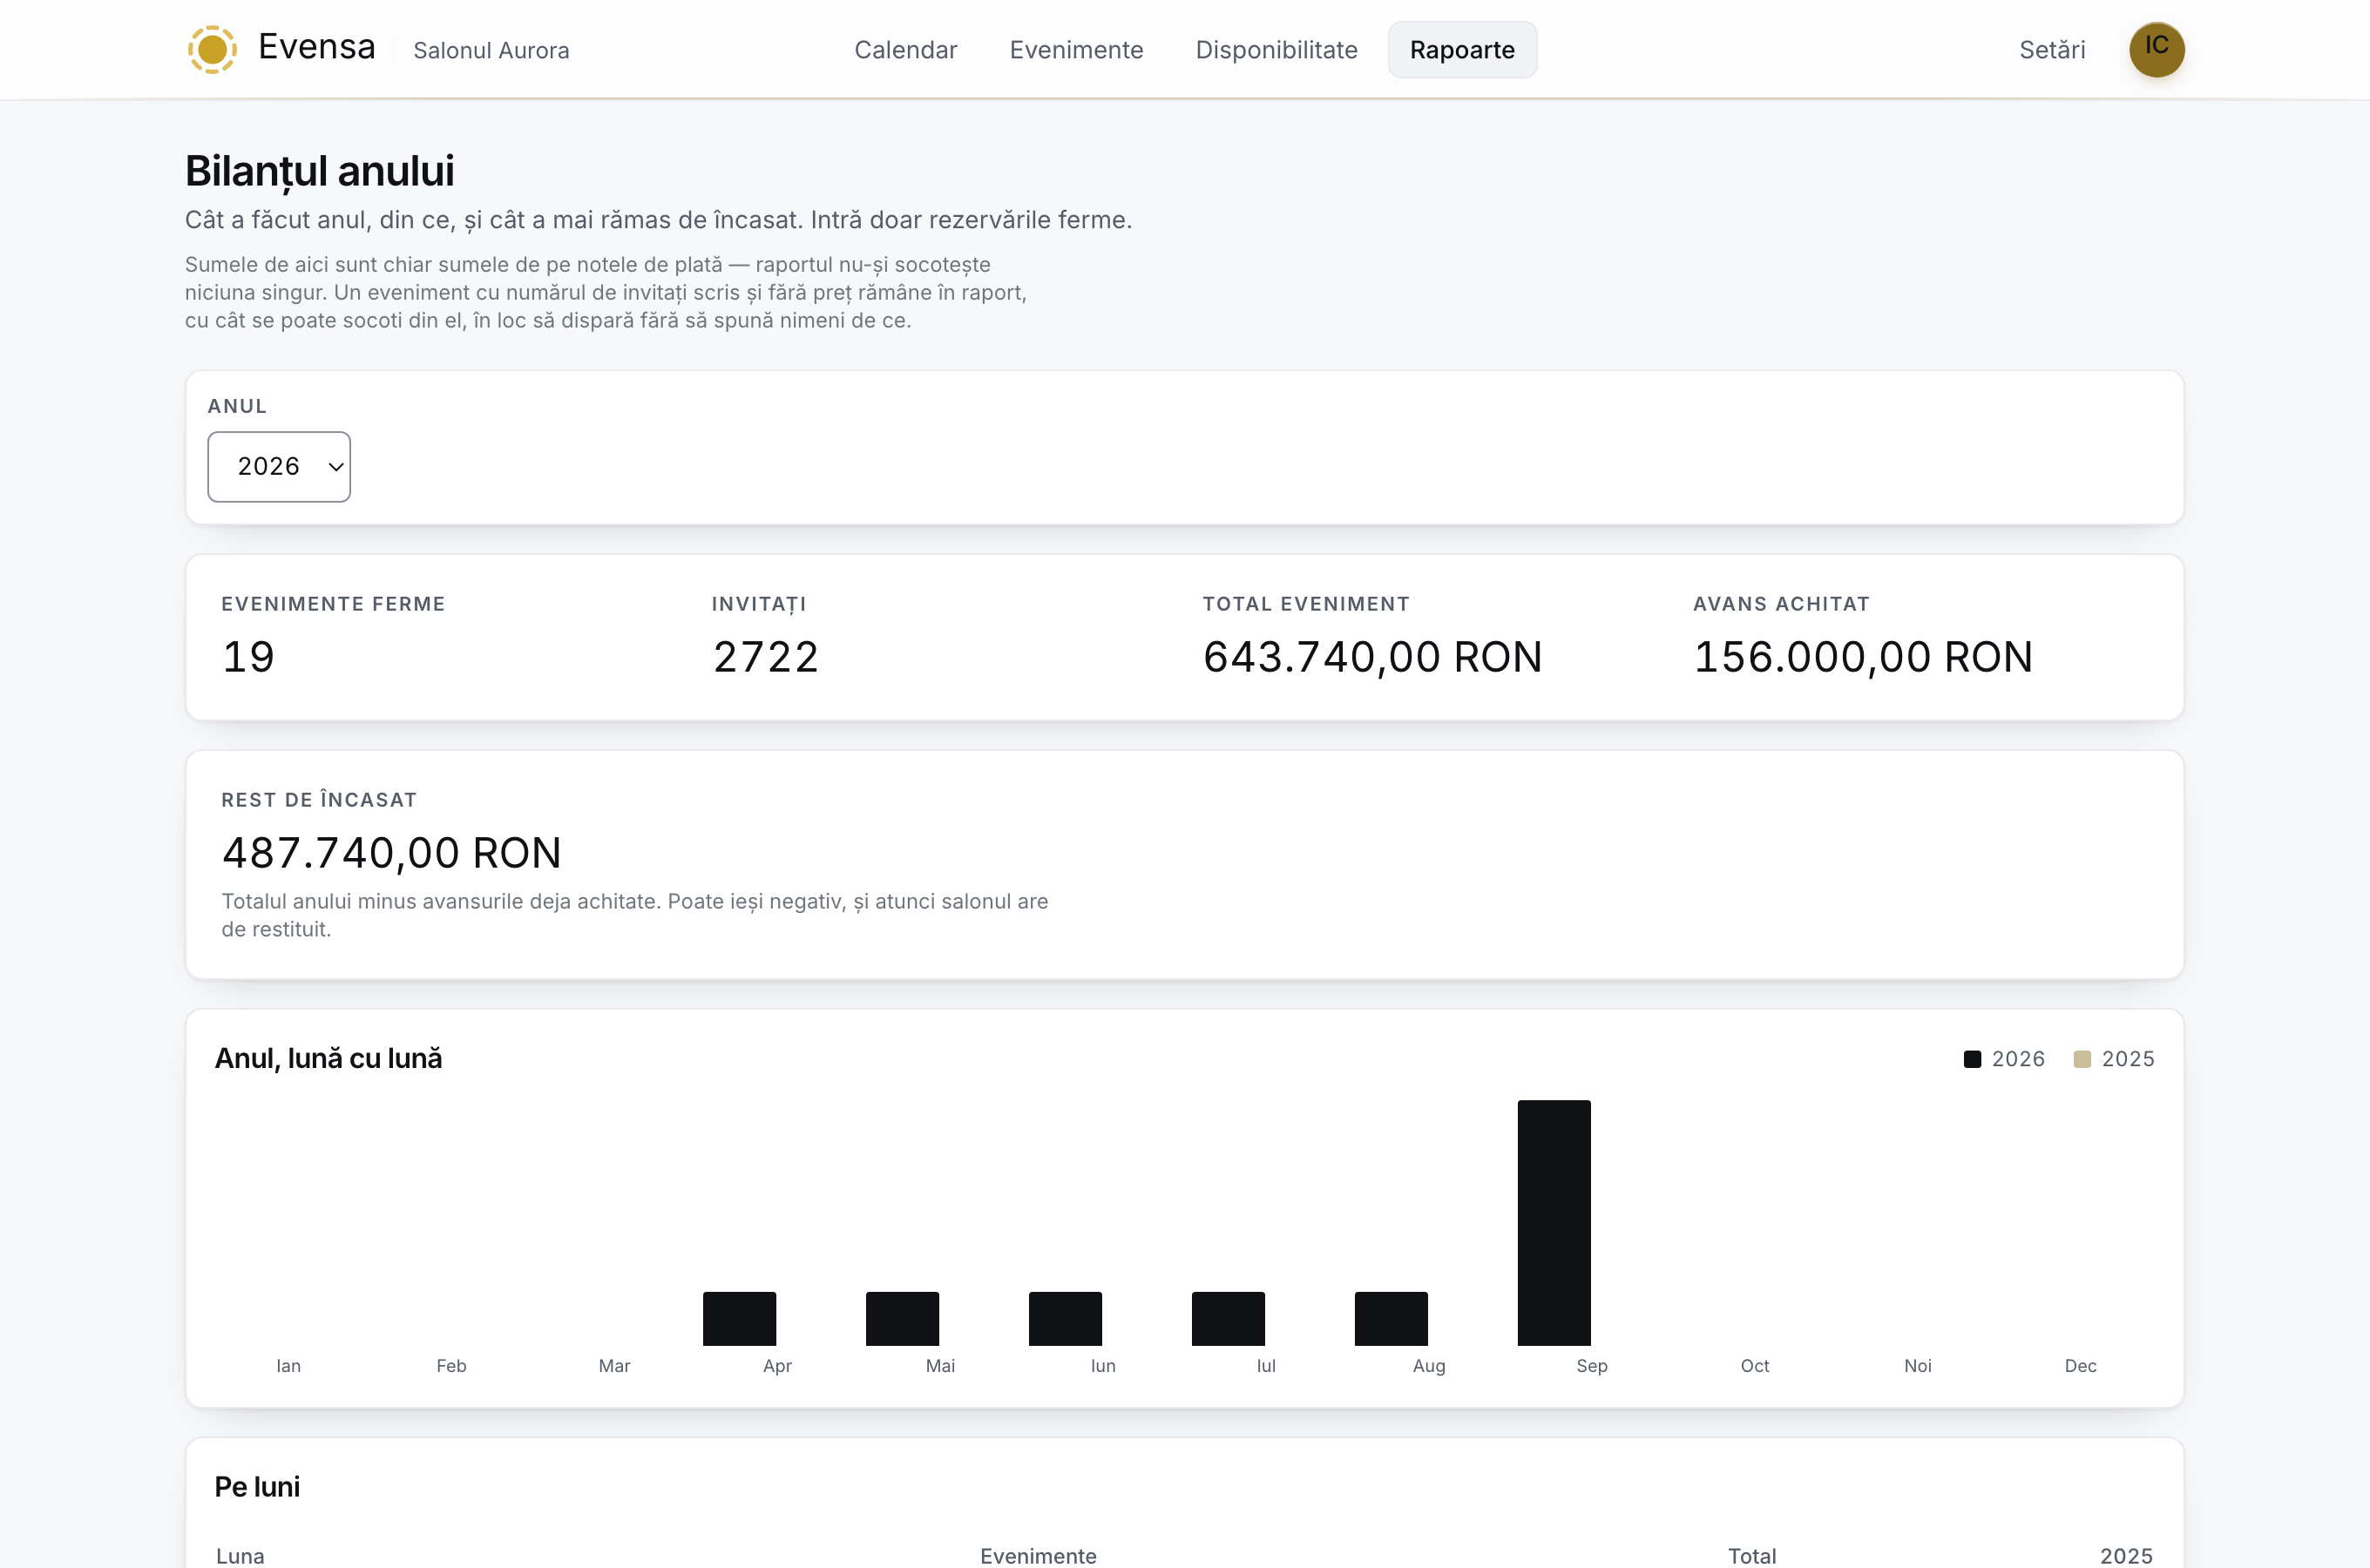Screen dimensions: 2370x1568
Task: Click the Pe luni heading
Action: coord(257,1487)
